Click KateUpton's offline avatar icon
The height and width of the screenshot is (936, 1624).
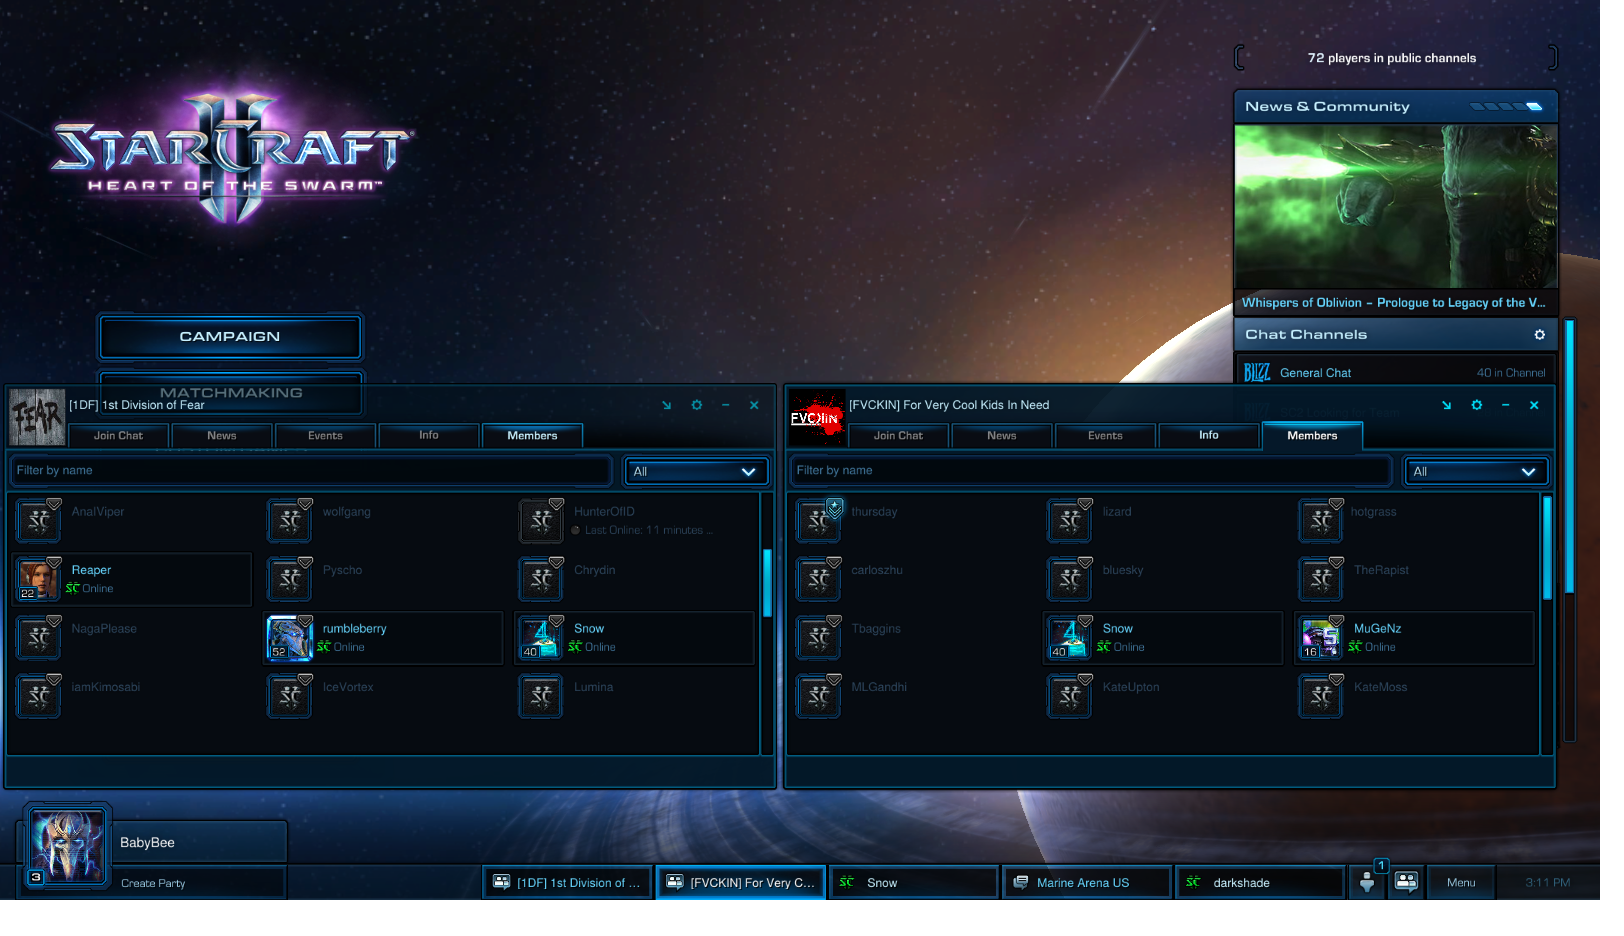click(1069, 696)
